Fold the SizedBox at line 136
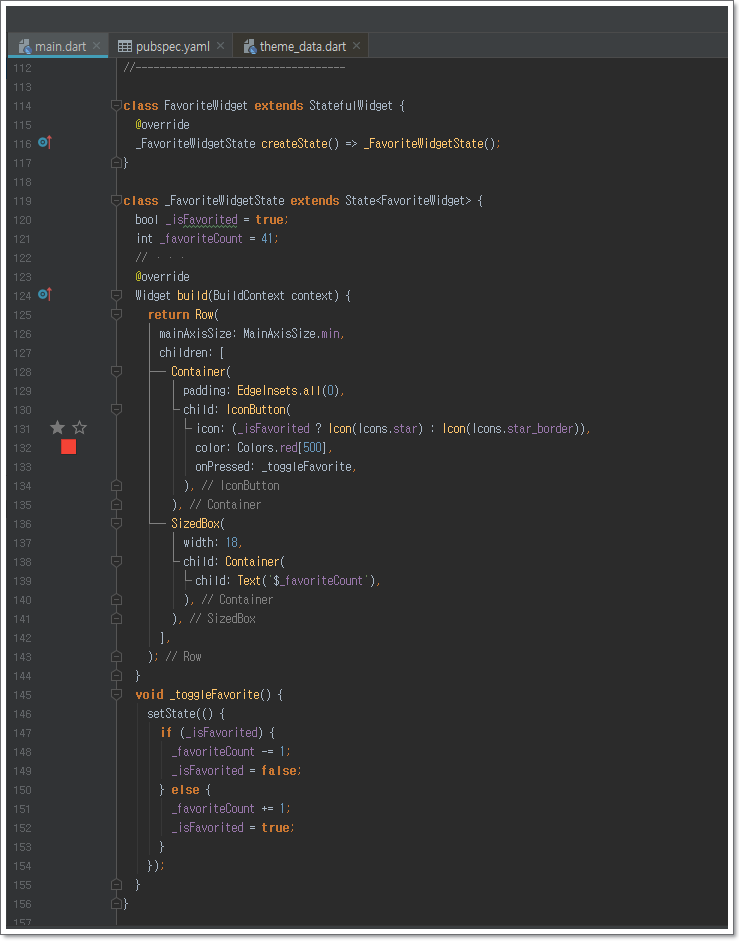Viewport: 740px width, 941px height. click(x=116, y=523)
